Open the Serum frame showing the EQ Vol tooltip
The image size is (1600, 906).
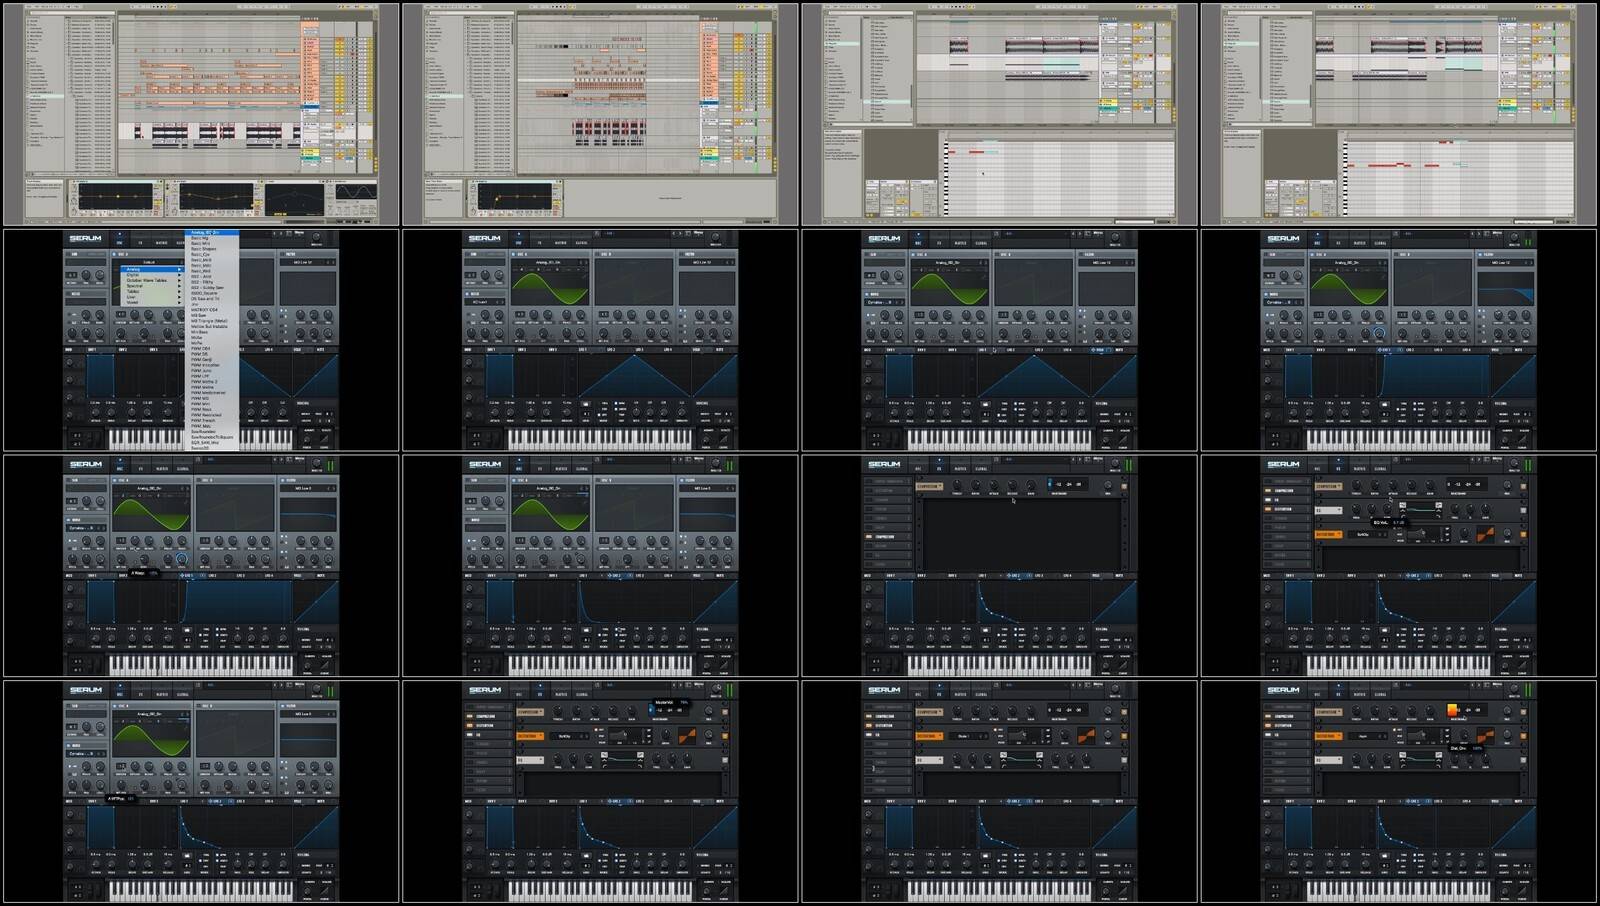click(1399, 565)
